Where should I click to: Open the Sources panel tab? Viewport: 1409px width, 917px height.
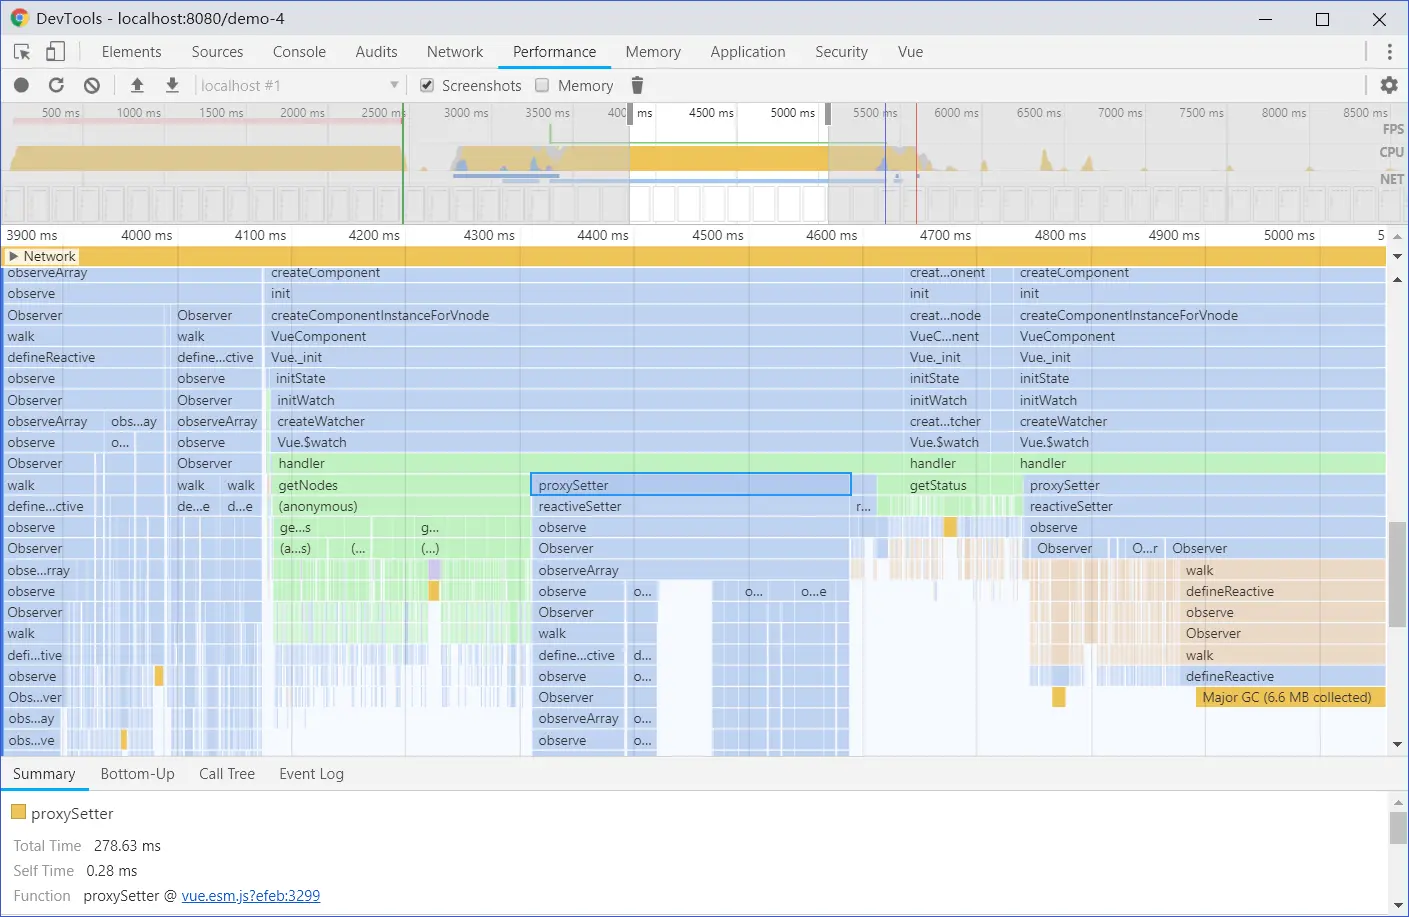(217, 52)
